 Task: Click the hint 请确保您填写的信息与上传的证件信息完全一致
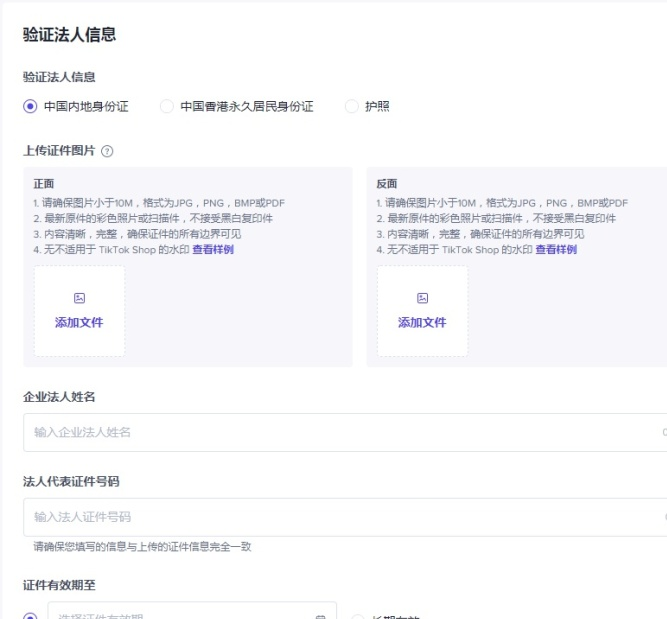click(x=143, y=547)
